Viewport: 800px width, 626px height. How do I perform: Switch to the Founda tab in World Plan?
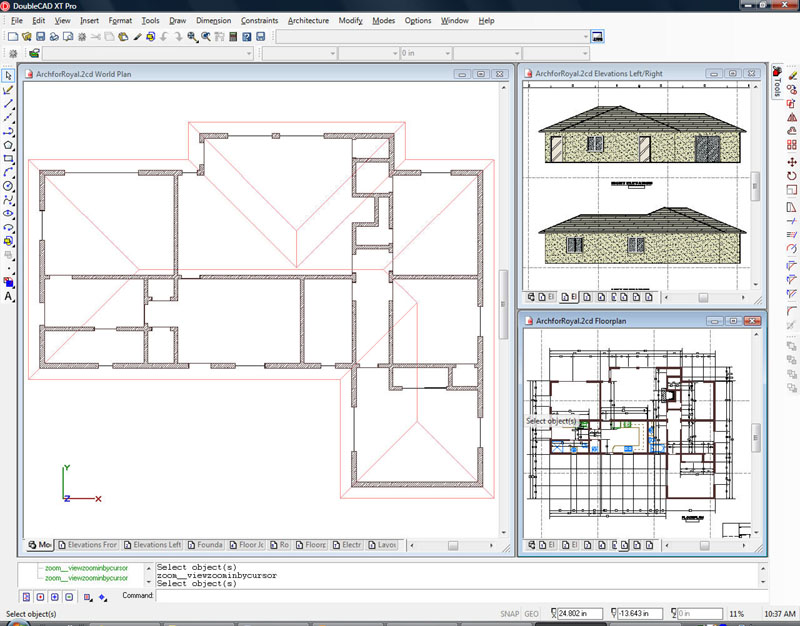point(205,545)
